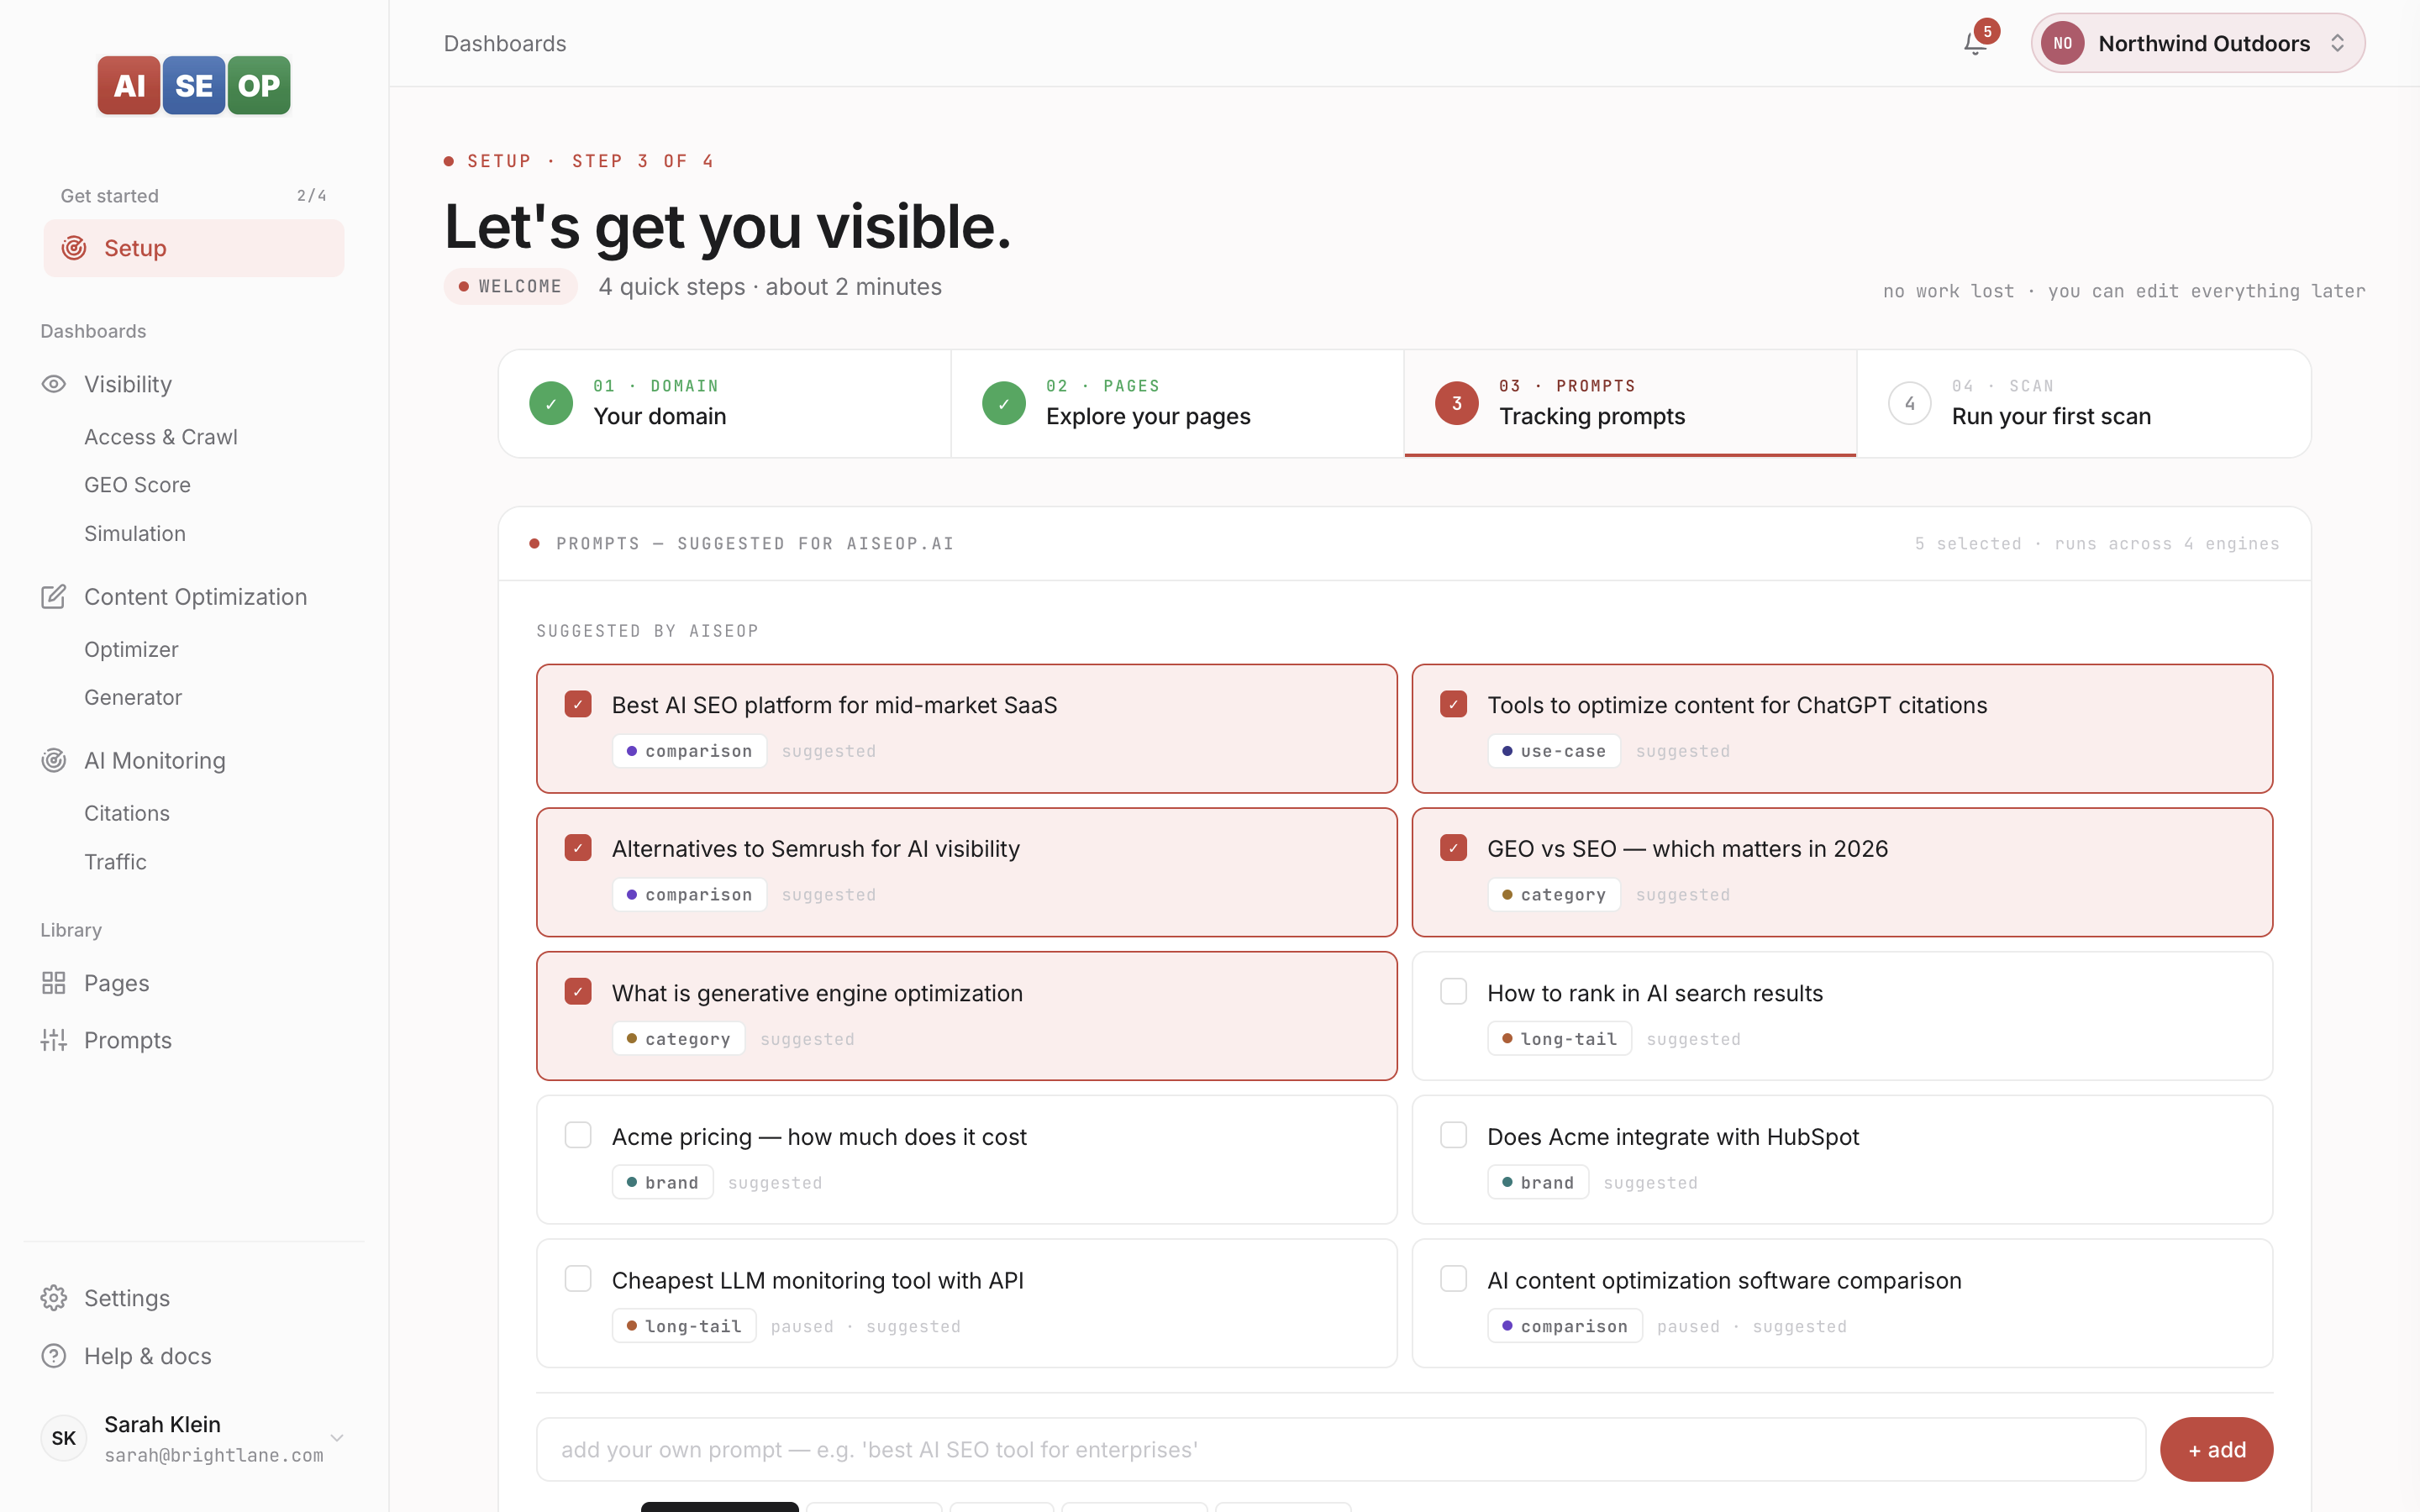Click the AISEOP logo
This screenshot has height=1512, width=2420.
click(x=194, y=85)
